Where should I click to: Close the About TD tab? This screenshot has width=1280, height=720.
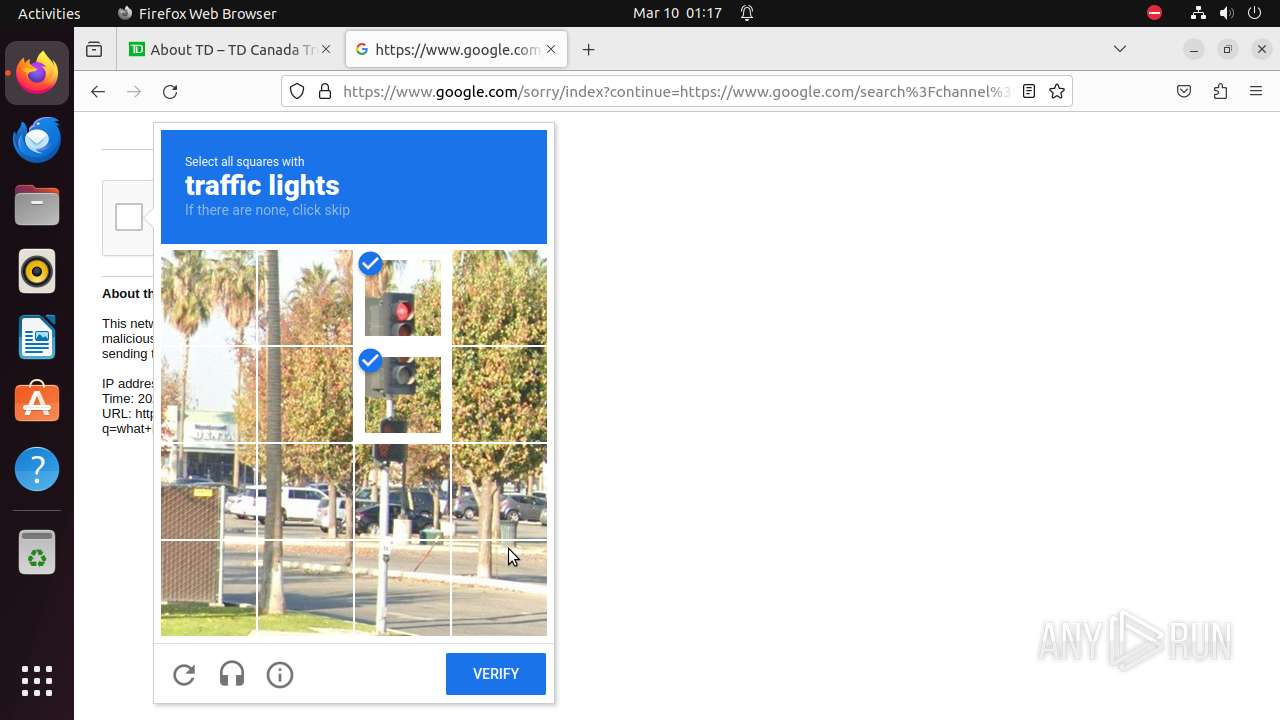pyautogui.click(x=325, y=49)
